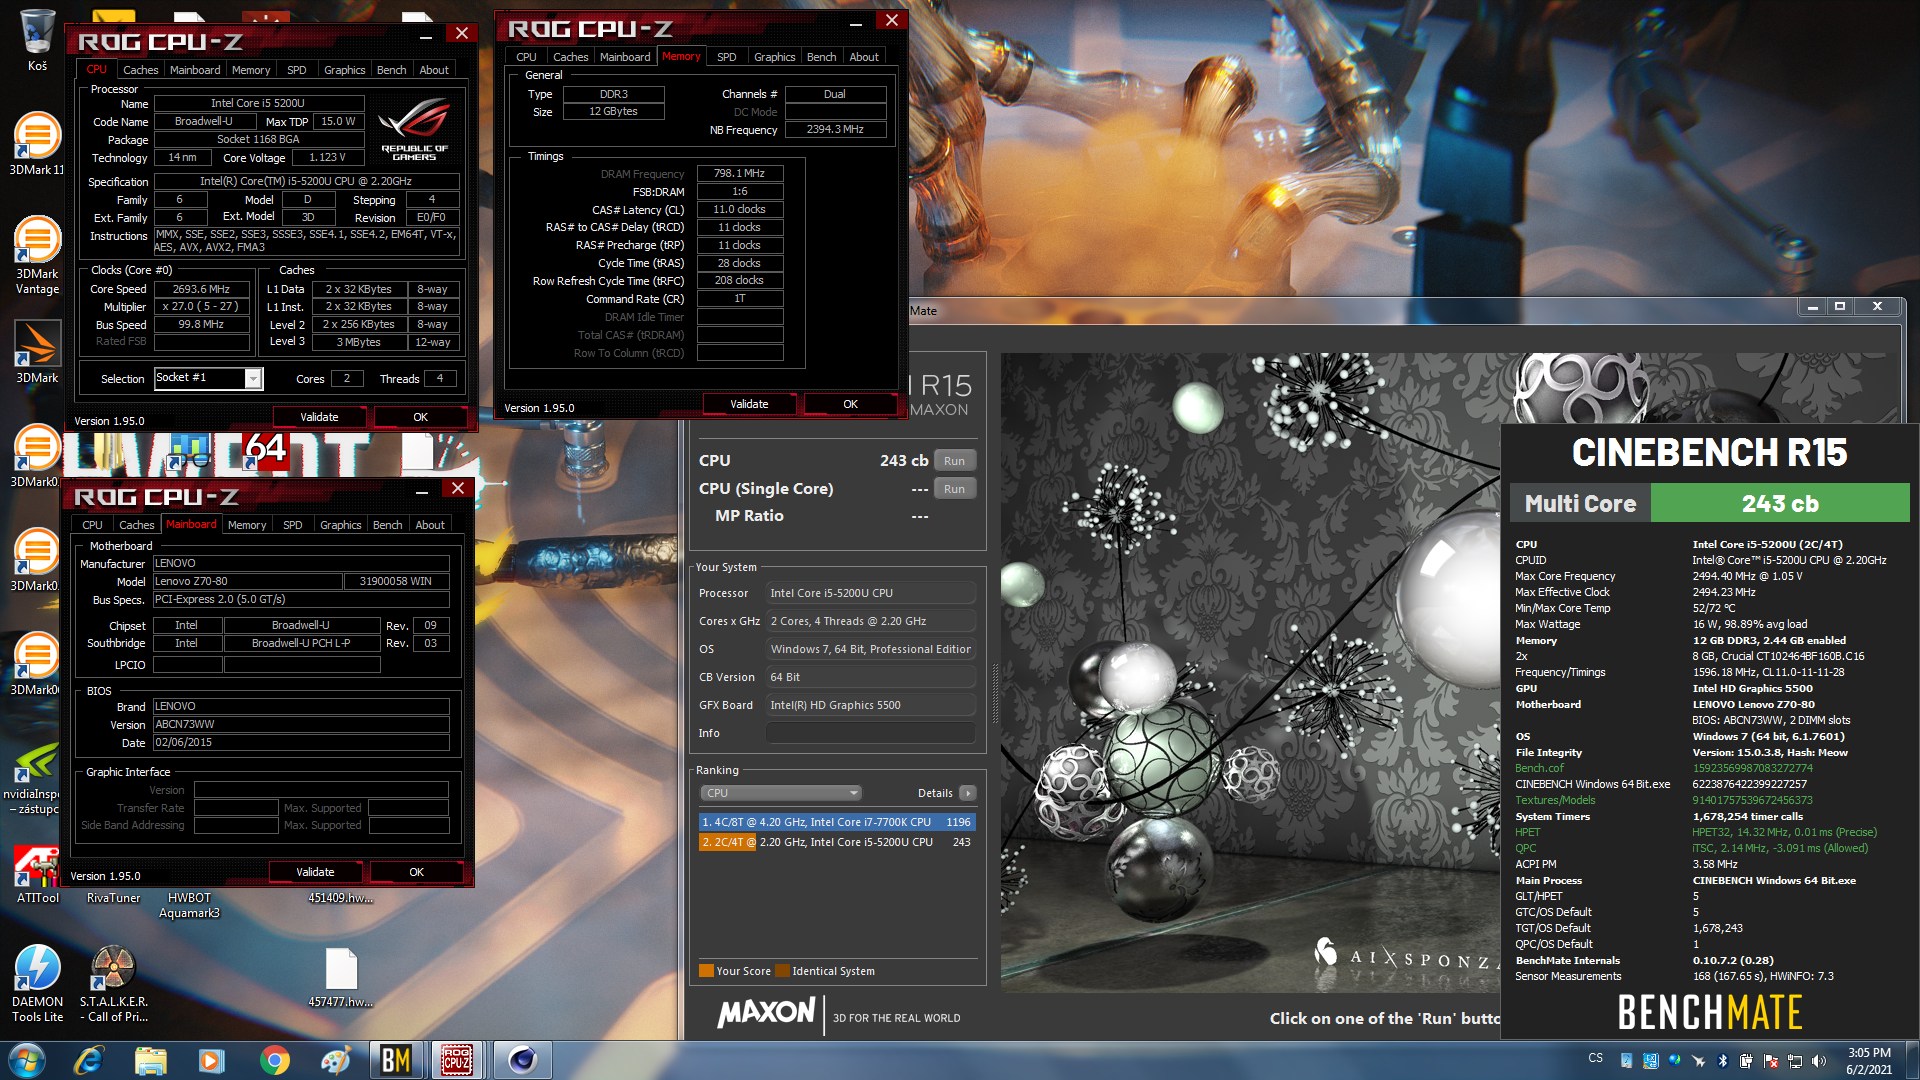The image size is (1920, 1080).
Task: Click the Windows Start orb
Action: pos(27,1060)
